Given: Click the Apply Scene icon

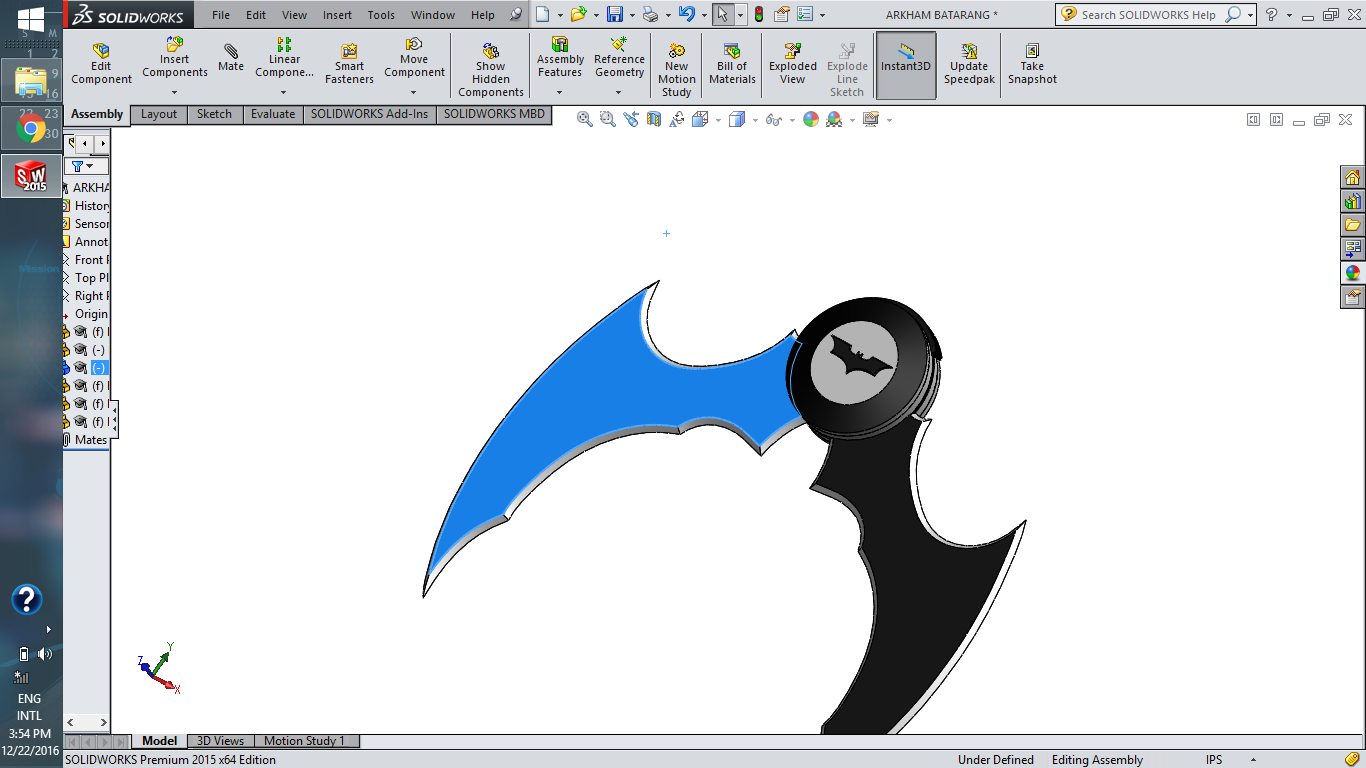Looking at the screenshot, I should click(x=834, y=119).
